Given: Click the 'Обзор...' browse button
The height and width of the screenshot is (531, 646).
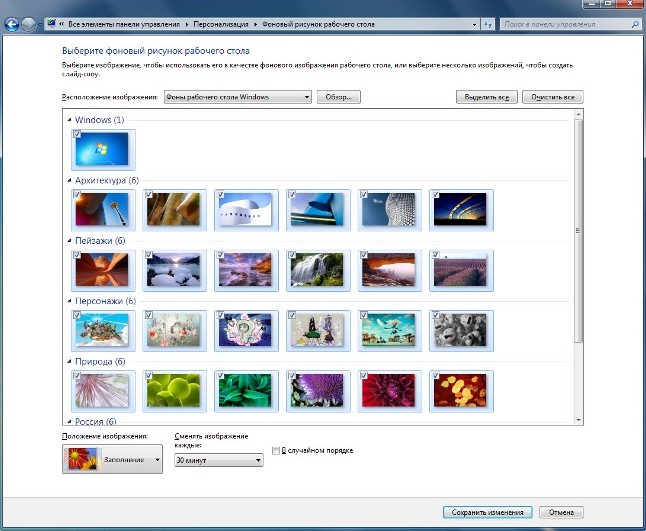Looking at the screenshot, I should tap(339, 97).
